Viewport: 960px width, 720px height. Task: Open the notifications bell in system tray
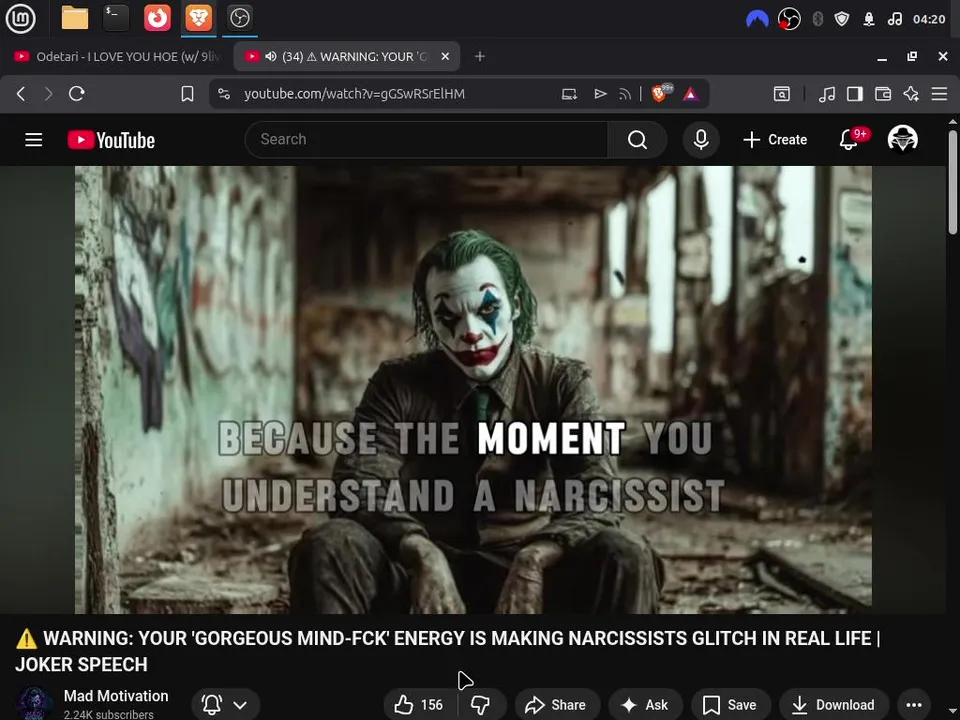pyautogui.click(x=869, y=19)
